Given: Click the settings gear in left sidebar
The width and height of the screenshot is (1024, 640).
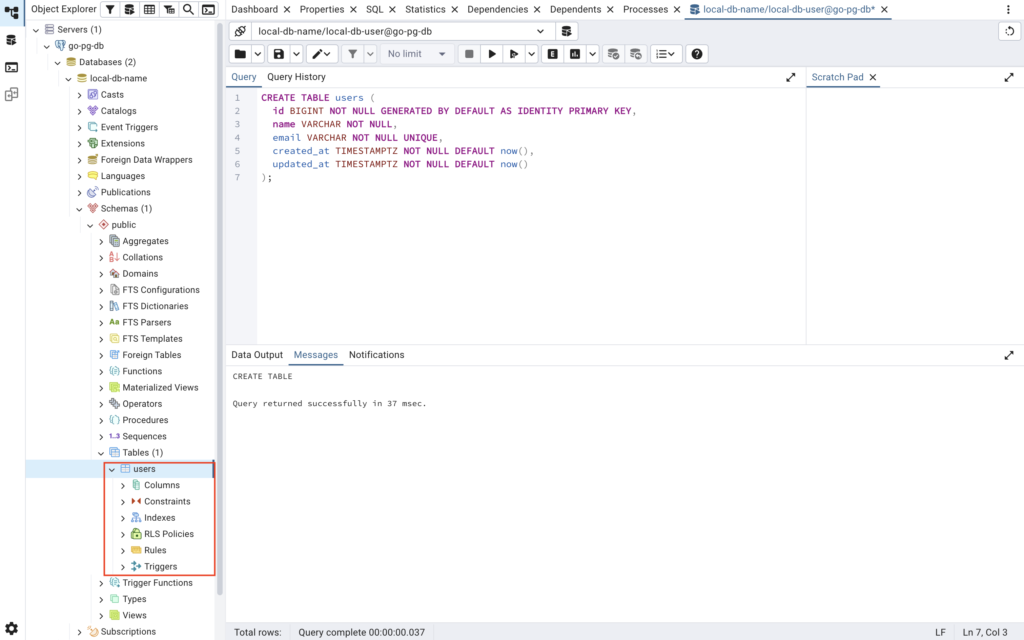Looking at the screenshot, I should click(11, 628).
